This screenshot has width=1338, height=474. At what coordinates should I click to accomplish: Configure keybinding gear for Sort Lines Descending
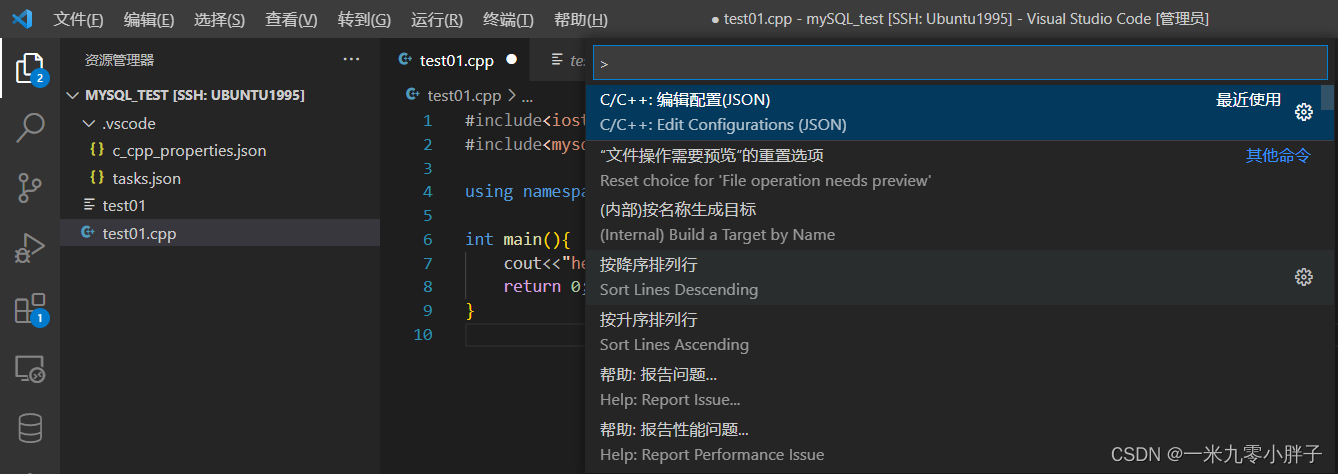[1303, 277]
